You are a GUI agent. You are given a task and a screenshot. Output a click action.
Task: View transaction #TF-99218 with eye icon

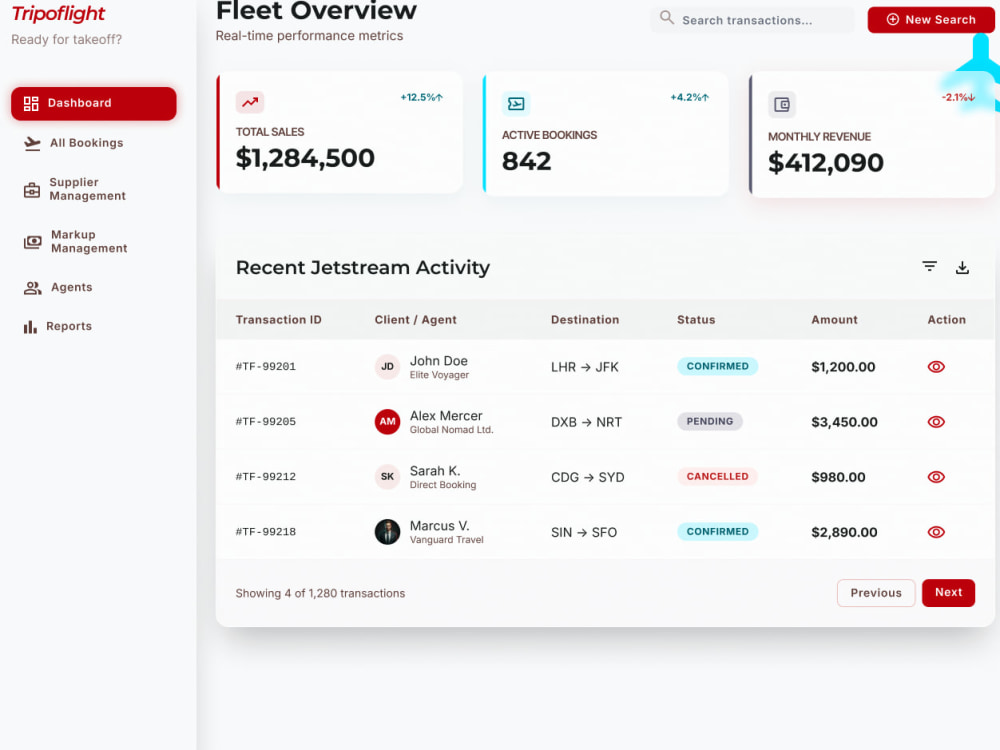[936, 532]
